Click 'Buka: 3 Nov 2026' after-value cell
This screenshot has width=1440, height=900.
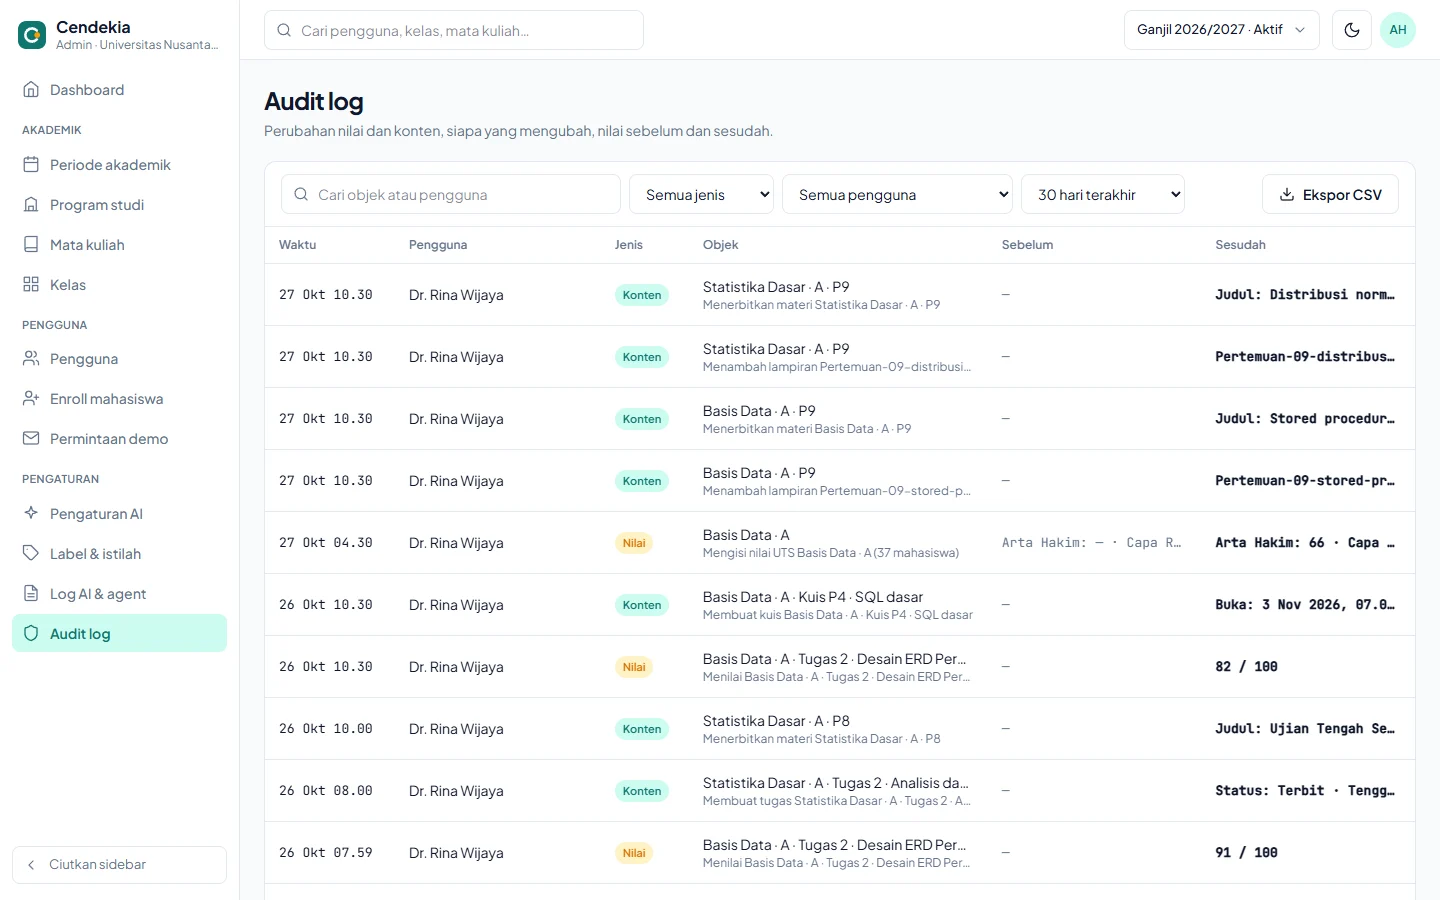pos(1305,605)
